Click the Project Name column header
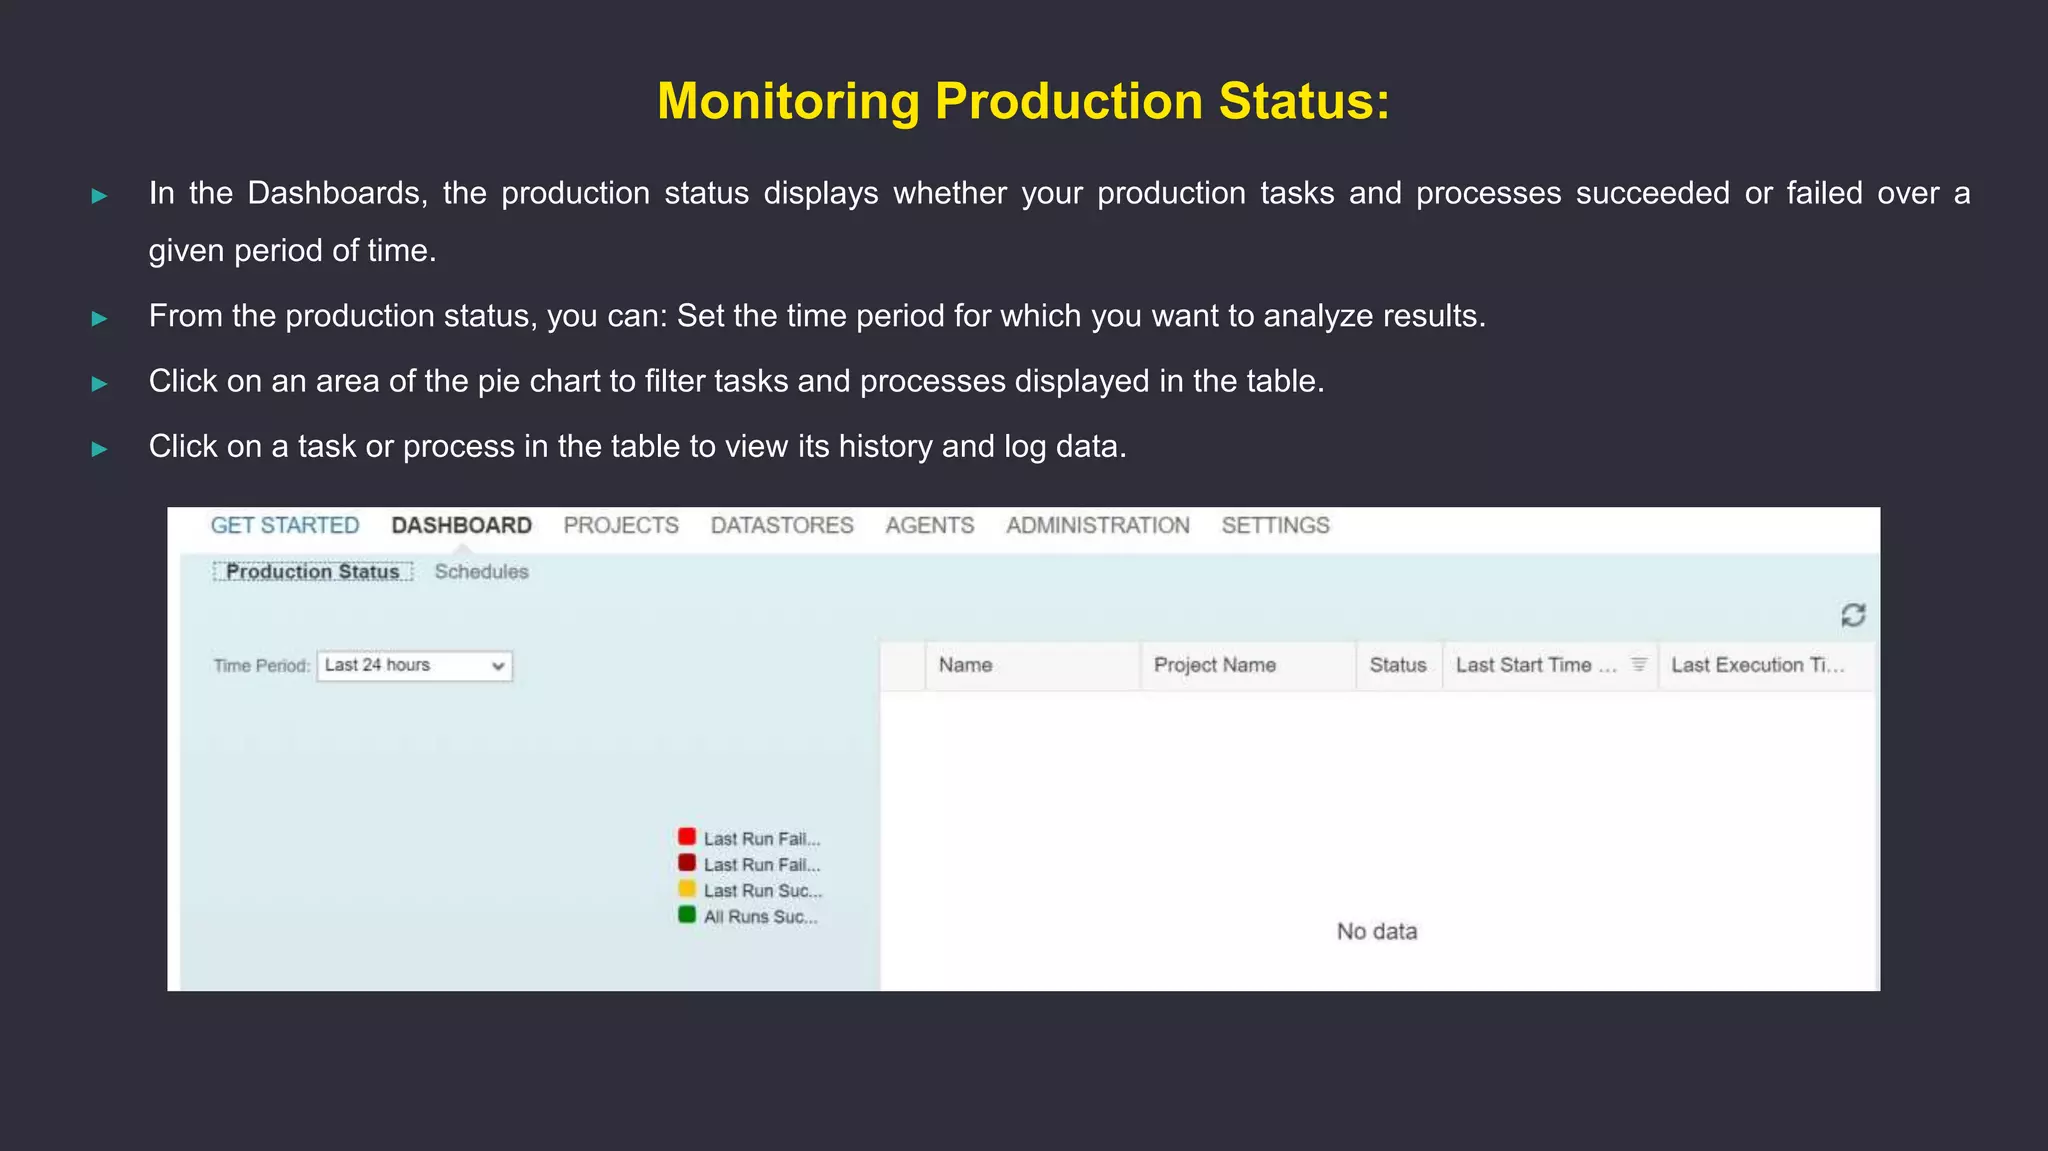The height and width of the screenshot is (1151, 2048). [1215, 666]
